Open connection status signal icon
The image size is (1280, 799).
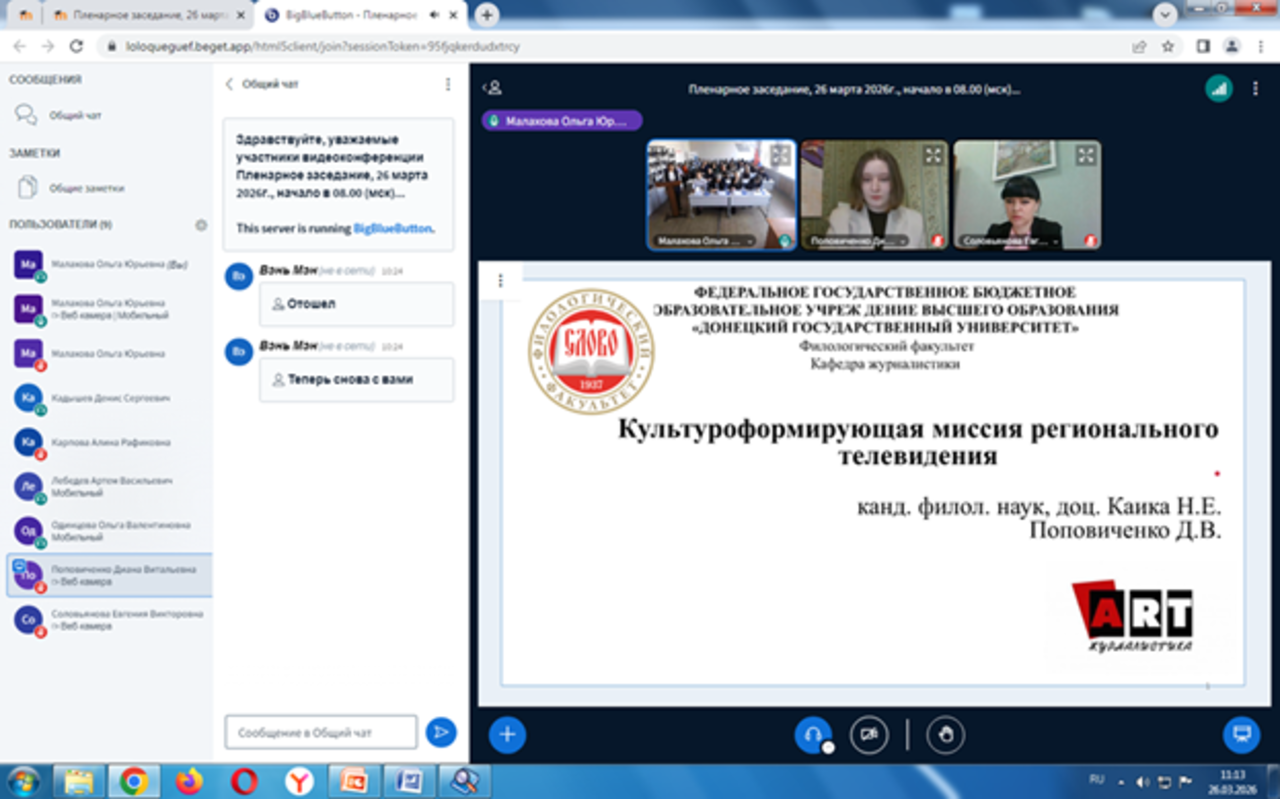(x=1218, y=88)
